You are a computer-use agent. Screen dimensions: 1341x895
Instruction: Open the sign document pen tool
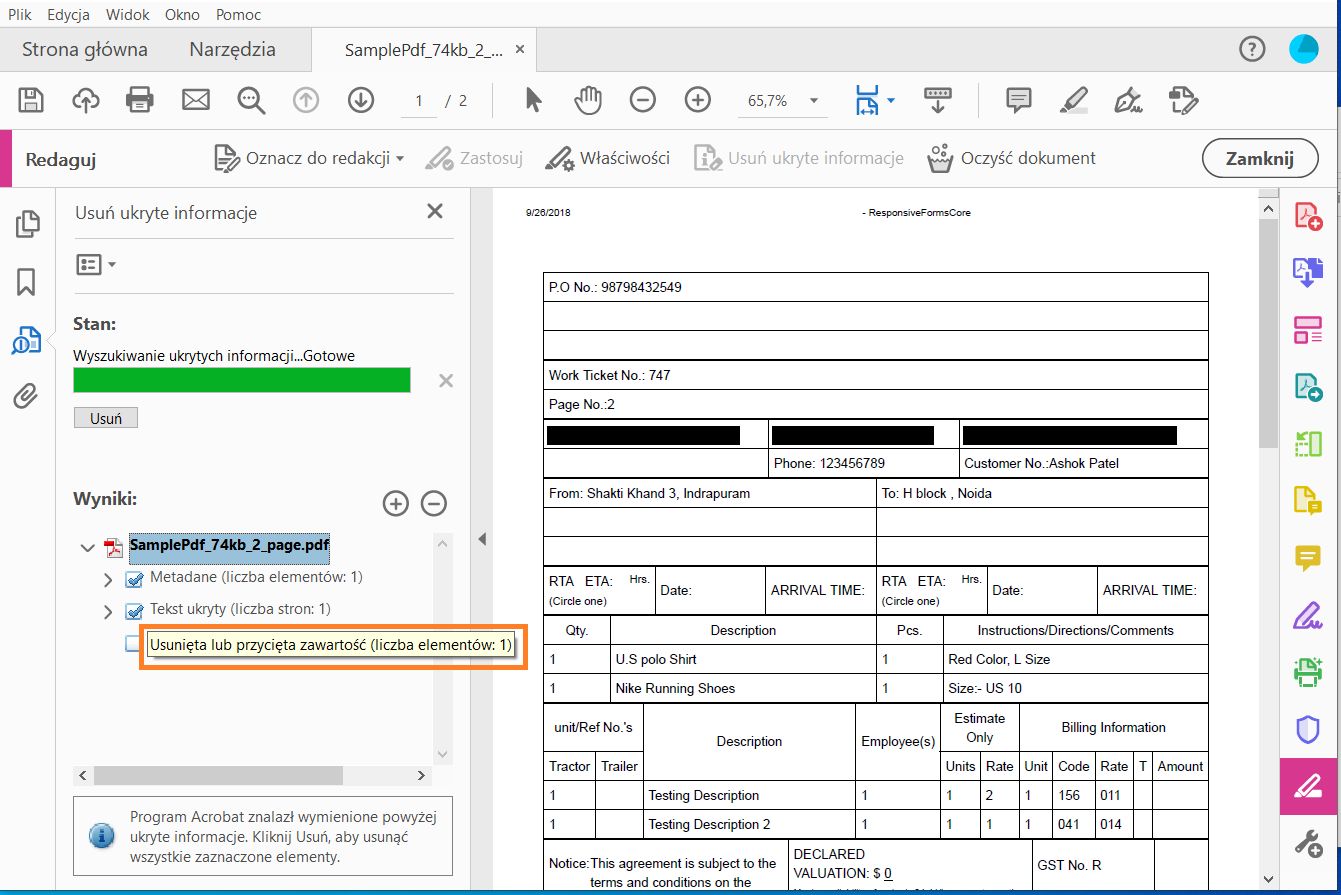(1128, 100)
